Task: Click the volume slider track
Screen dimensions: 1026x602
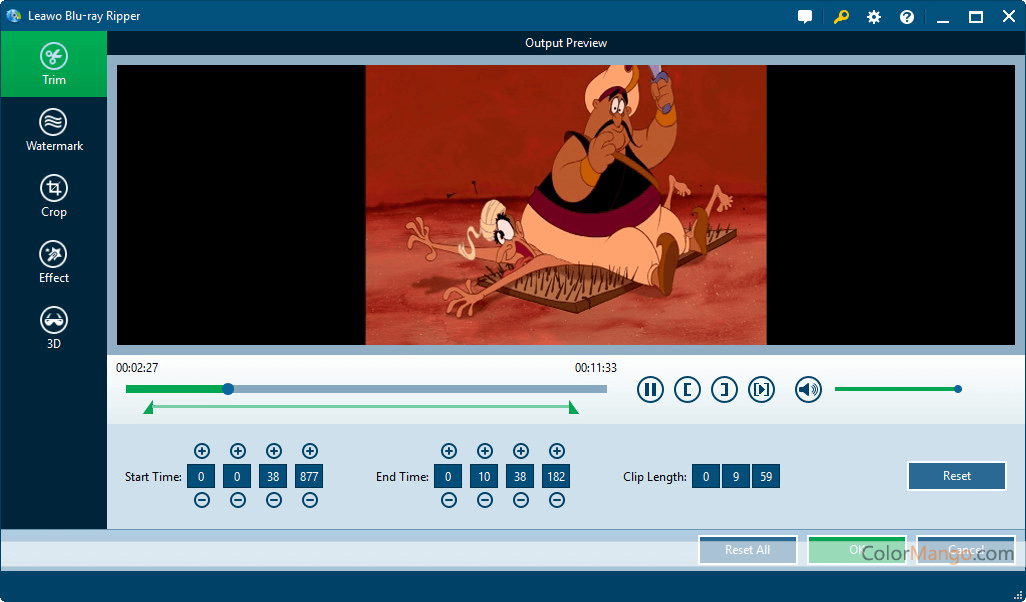Action: tap(895, 389)
